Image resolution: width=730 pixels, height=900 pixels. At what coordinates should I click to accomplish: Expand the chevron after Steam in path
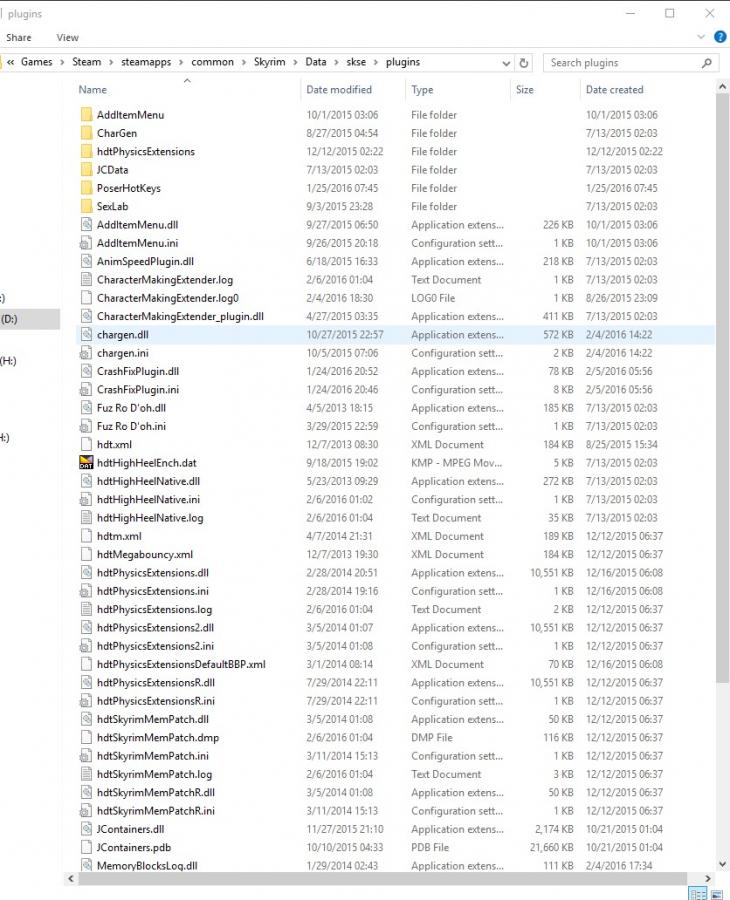point(111,62)
